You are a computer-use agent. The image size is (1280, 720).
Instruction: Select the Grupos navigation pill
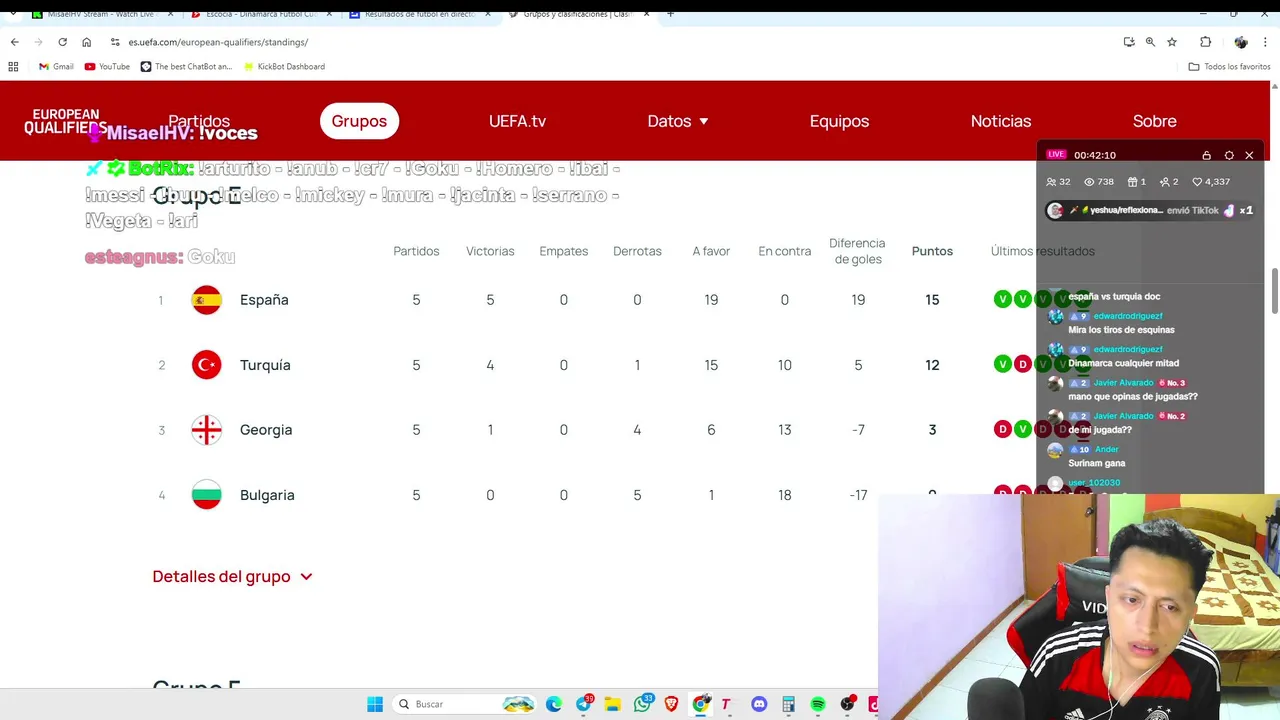tap(359, 121)
